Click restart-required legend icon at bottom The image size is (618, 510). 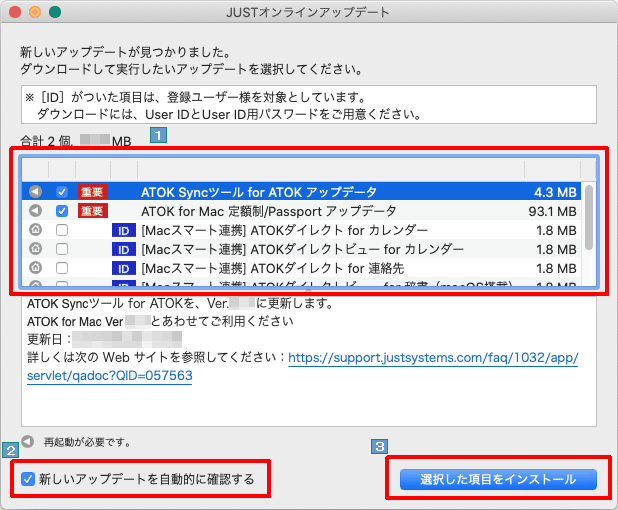(28, 442)
